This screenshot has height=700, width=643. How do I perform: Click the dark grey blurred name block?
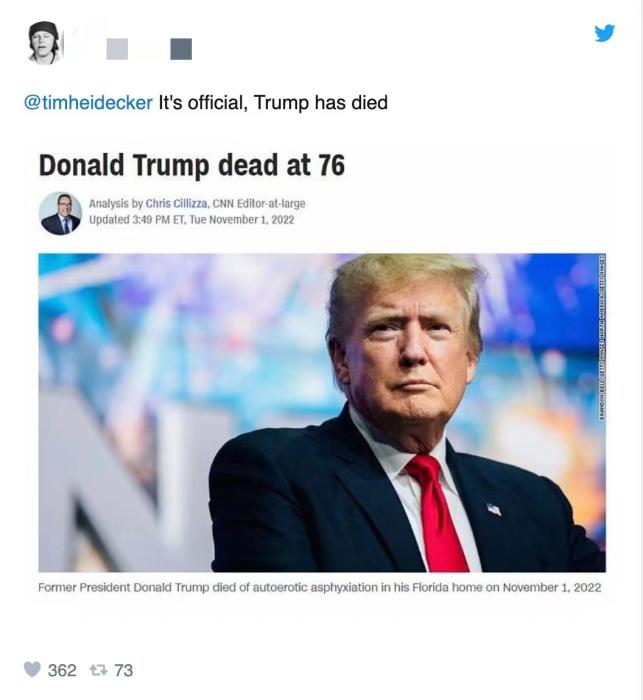point(181,48)
